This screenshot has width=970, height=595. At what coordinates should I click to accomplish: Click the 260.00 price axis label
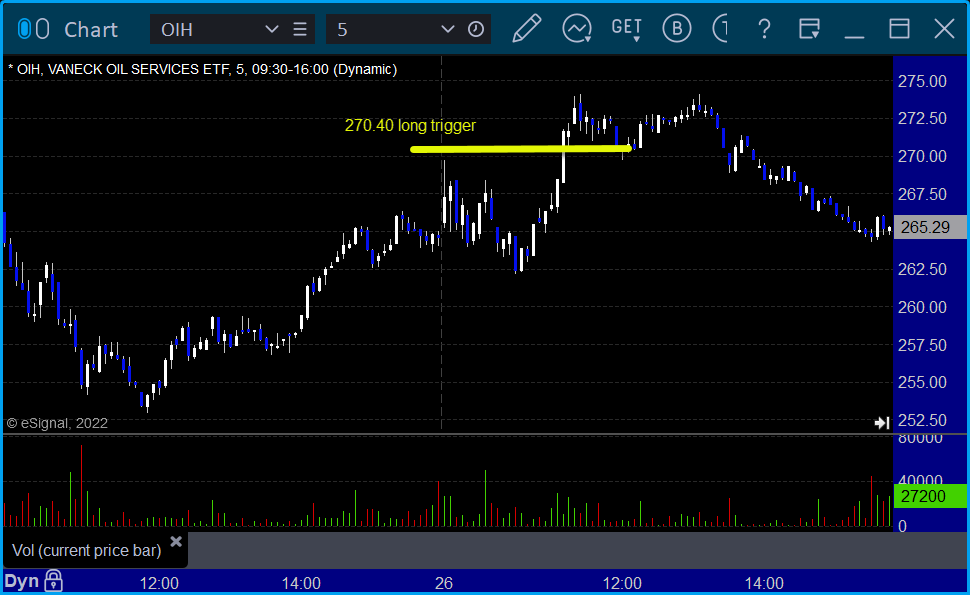(x=922, y=307)
